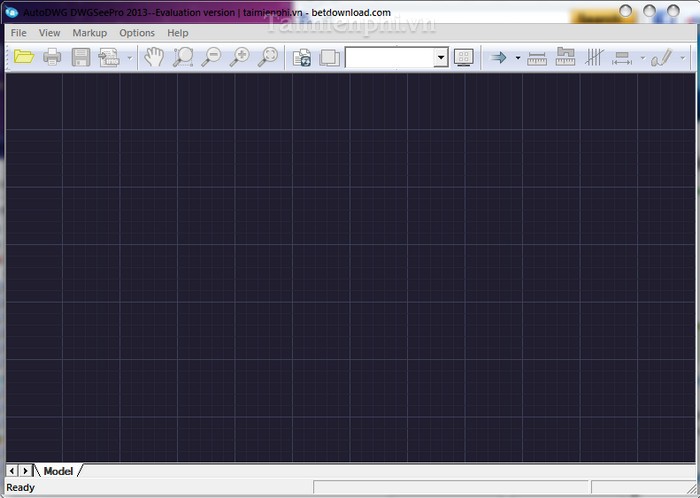Open the Markup menu
This screenshot has height=498, width=700.
point(90,33)
